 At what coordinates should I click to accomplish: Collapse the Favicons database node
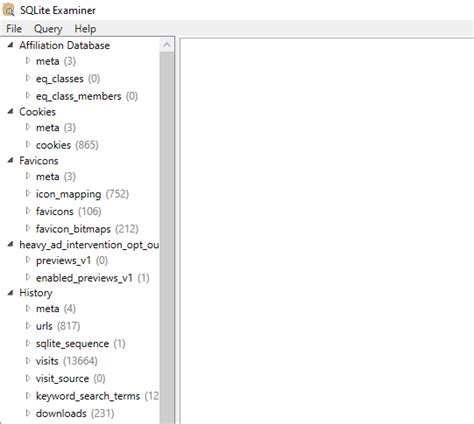(11, 160)
